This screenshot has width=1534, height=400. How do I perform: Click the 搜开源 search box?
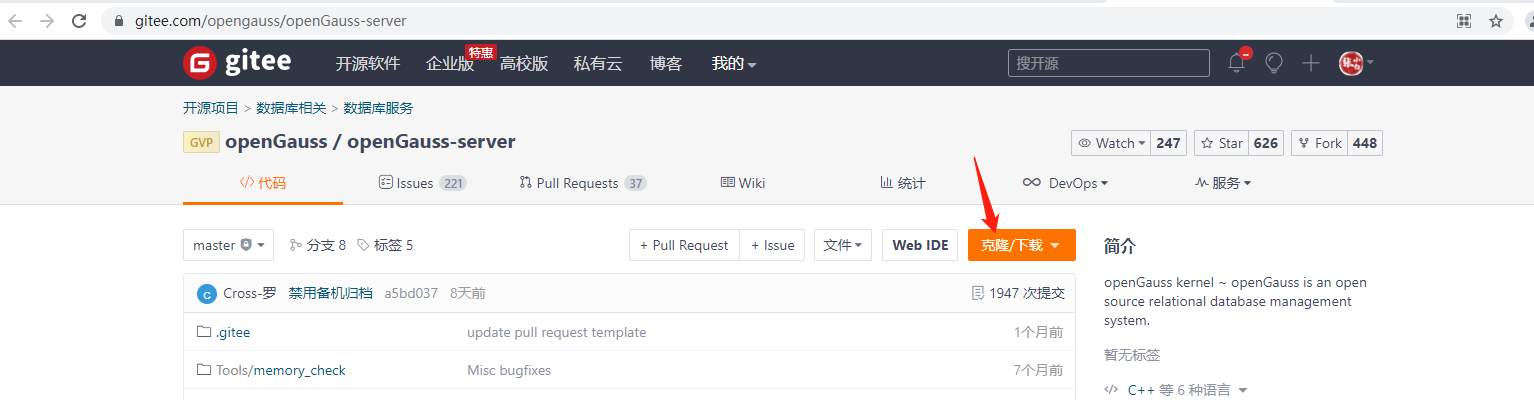(x=1110, y=63)
